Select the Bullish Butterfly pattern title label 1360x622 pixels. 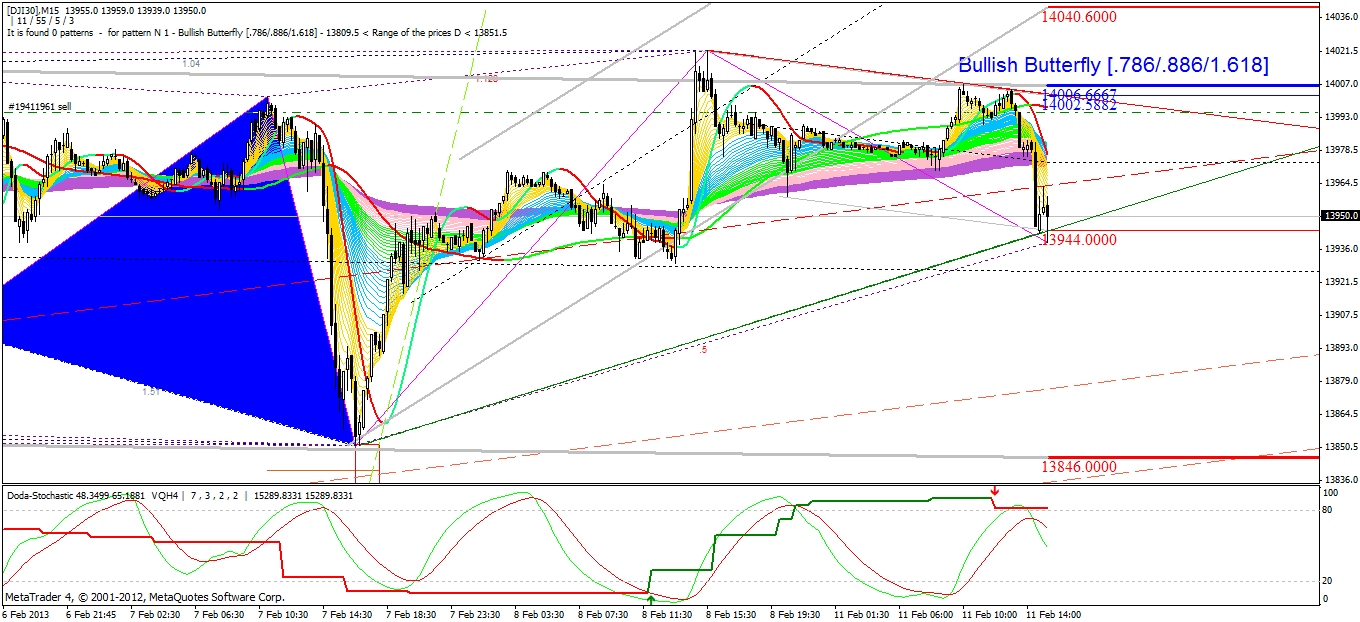(1113, 66)
